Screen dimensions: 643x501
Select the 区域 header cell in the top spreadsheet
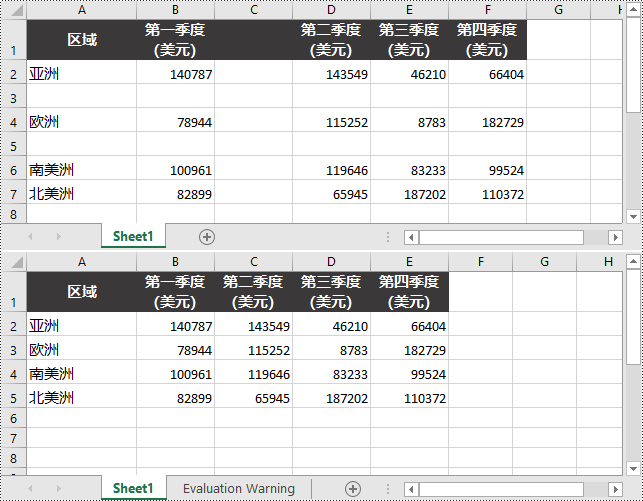click(x=82, y=40)
